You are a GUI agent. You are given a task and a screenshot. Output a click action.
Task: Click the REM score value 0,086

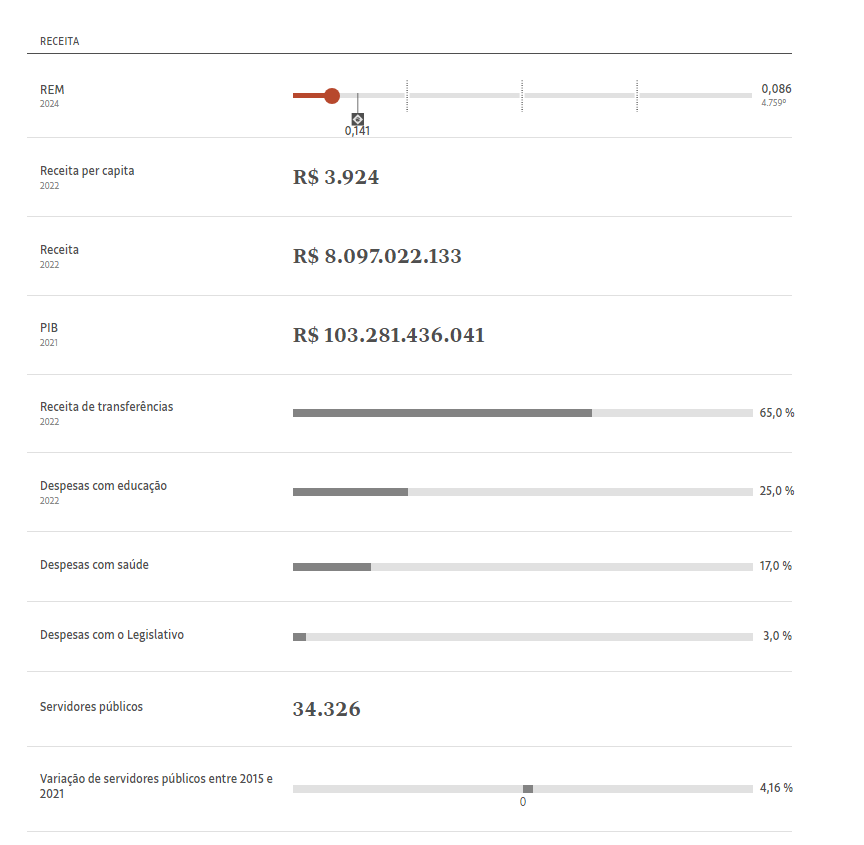click(x=776, y=89)
